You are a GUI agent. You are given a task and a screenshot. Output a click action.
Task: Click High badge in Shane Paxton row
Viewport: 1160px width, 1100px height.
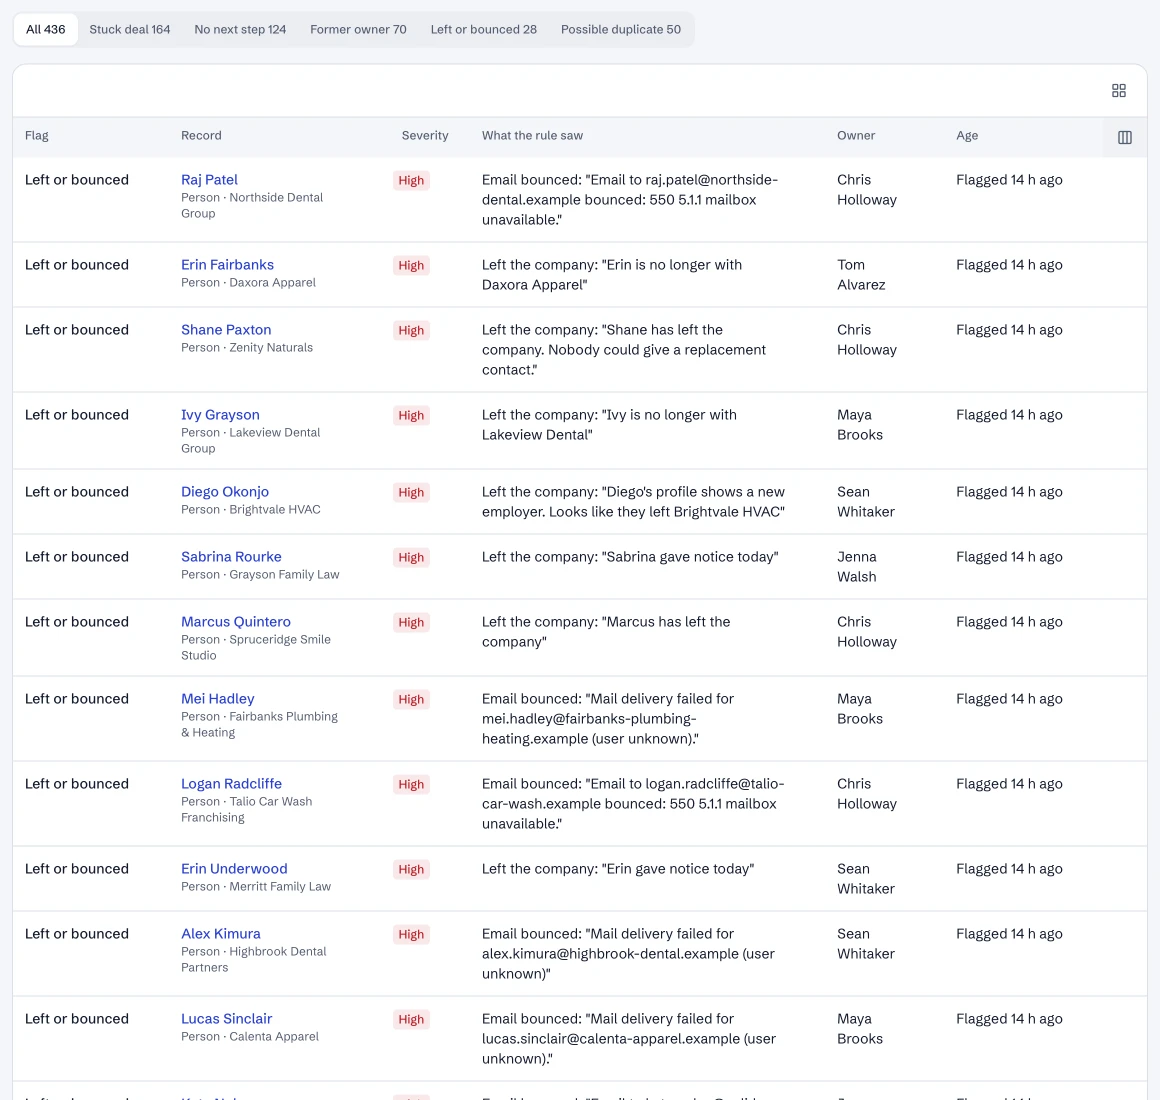411,331
